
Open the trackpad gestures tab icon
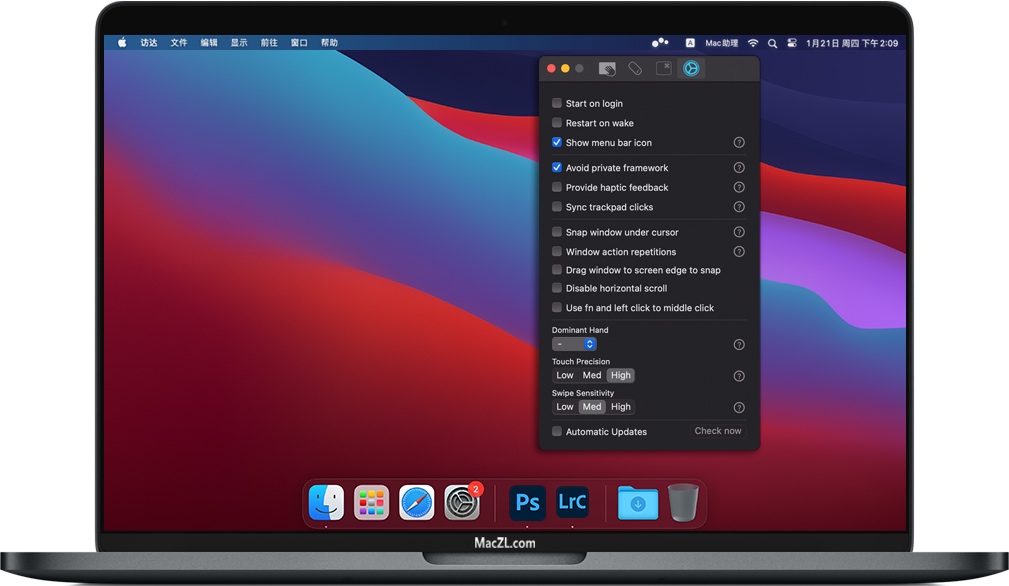607,68
